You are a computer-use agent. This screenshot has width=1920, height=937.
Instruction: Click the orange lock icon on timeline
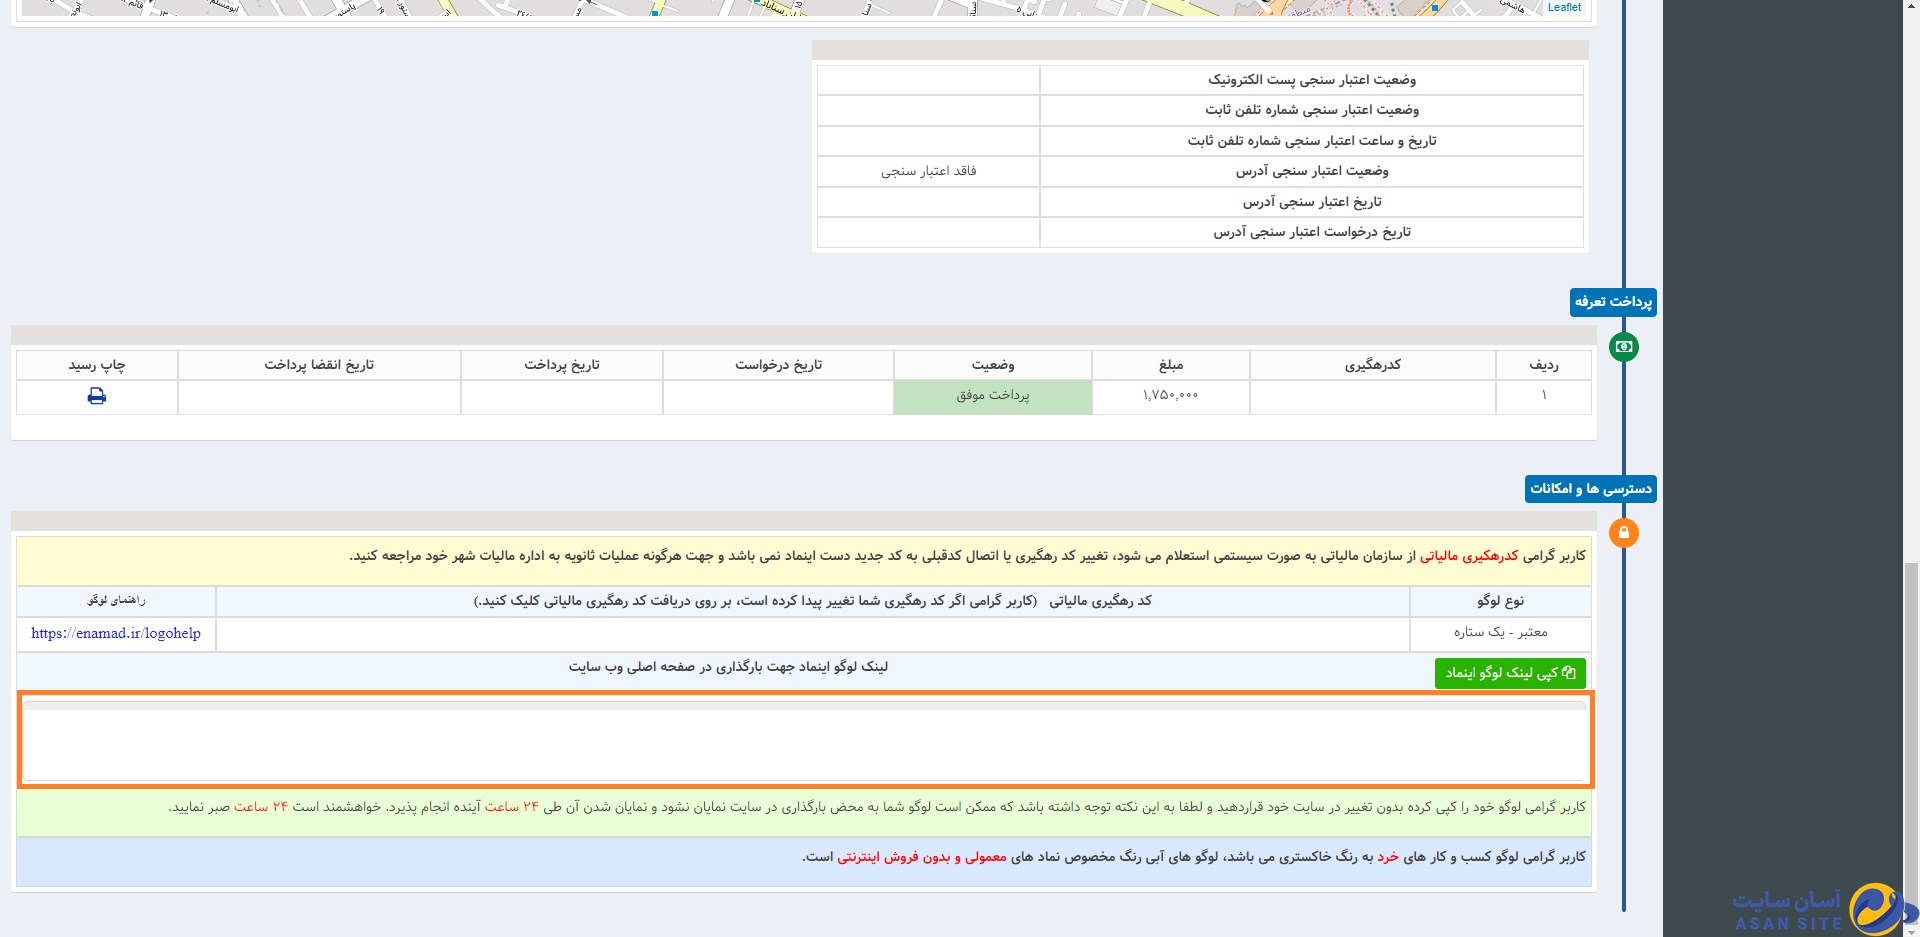pos(1623,533)
